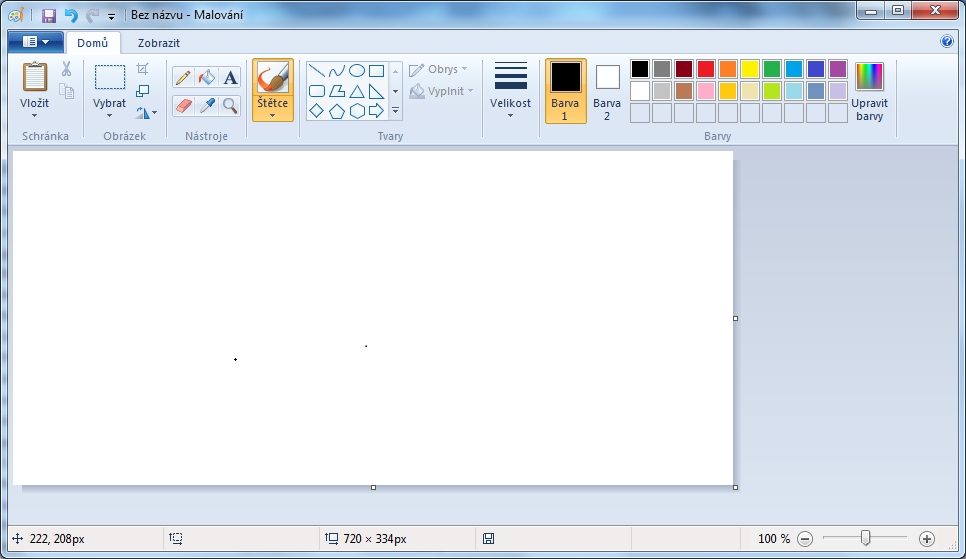The height and width of the screenshot is (559, 966).
Task: Pick the green color swatch
Action: pos(772,69)
